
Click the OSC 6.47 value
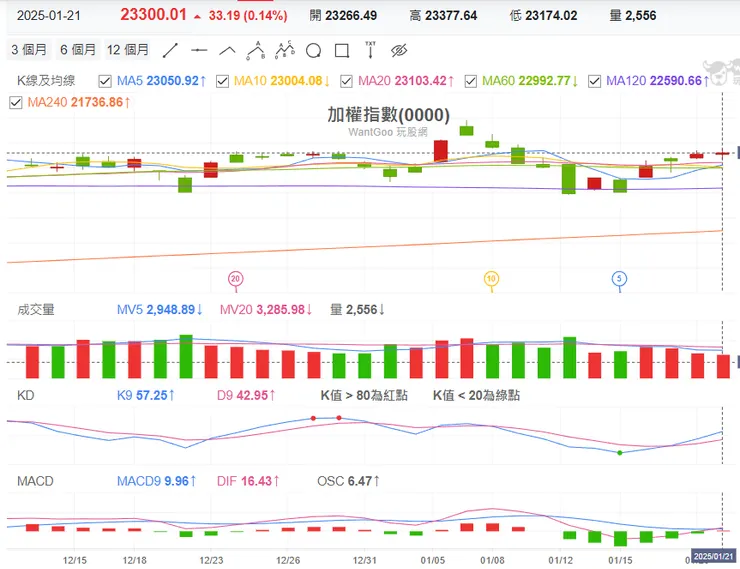point(348,481)
